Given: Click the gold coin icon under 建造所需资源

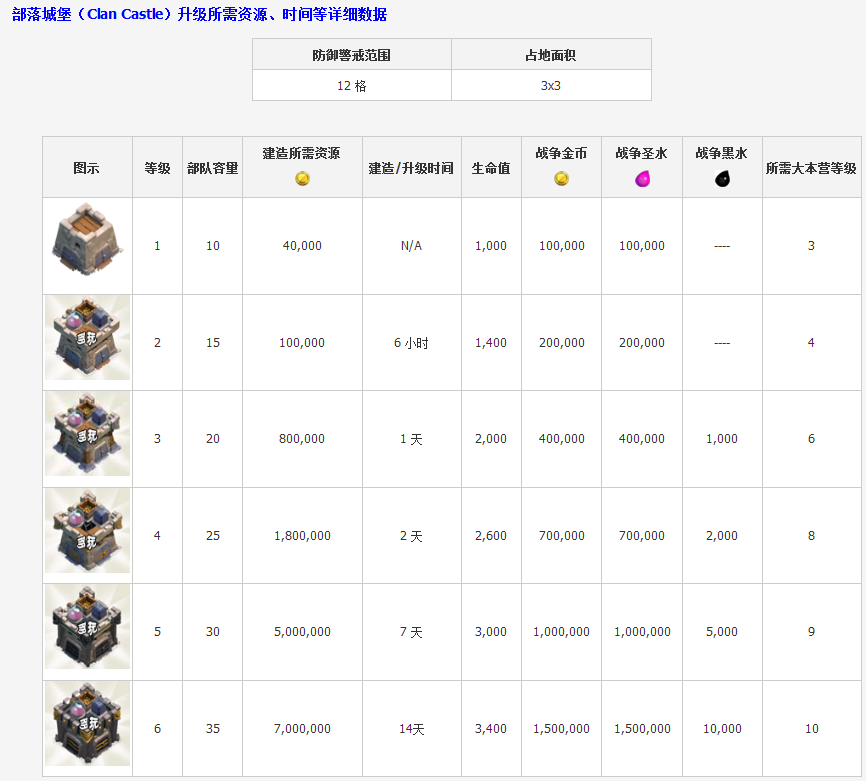Looking at the screenshot, I should 302,178.
